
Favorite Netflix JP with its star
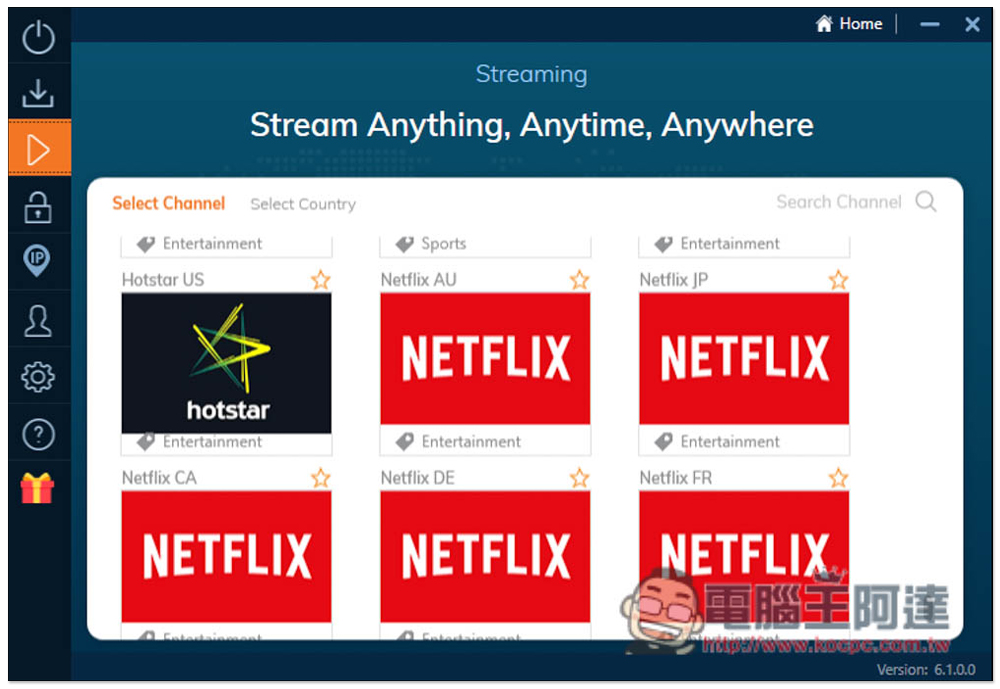tap(839, 280)
